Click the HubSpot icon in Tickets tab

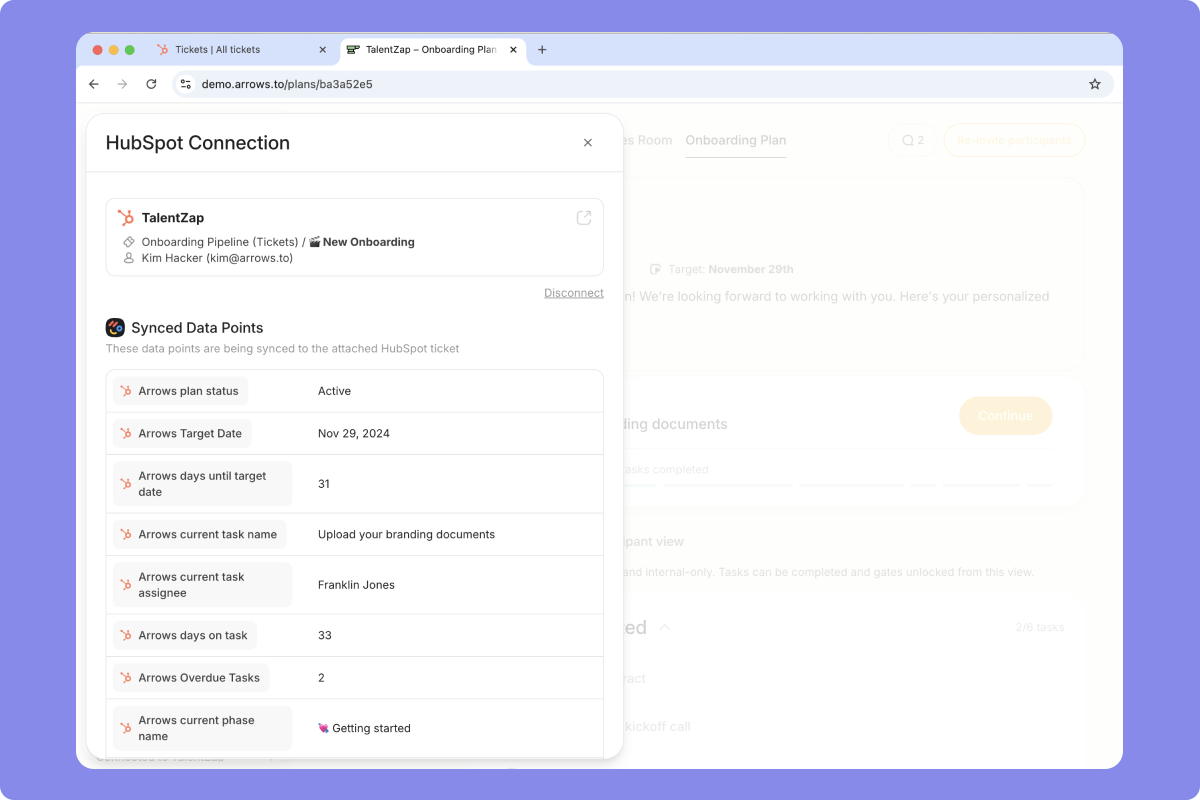point(163,50)
